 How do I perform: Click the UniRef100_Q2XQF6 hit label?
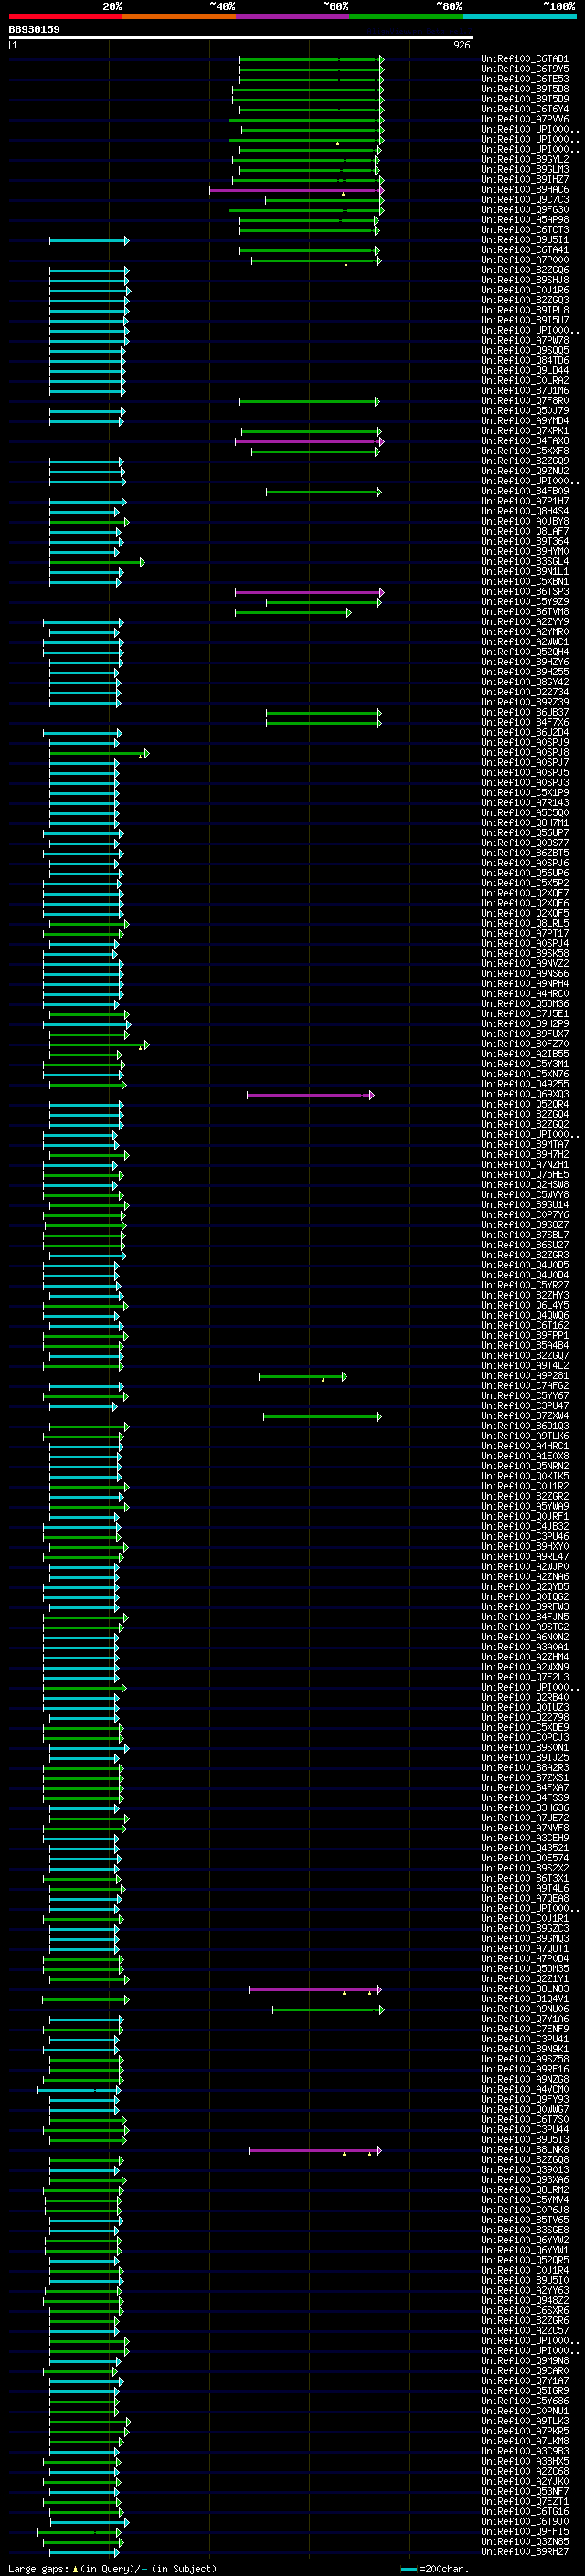[x=524, y=903]
